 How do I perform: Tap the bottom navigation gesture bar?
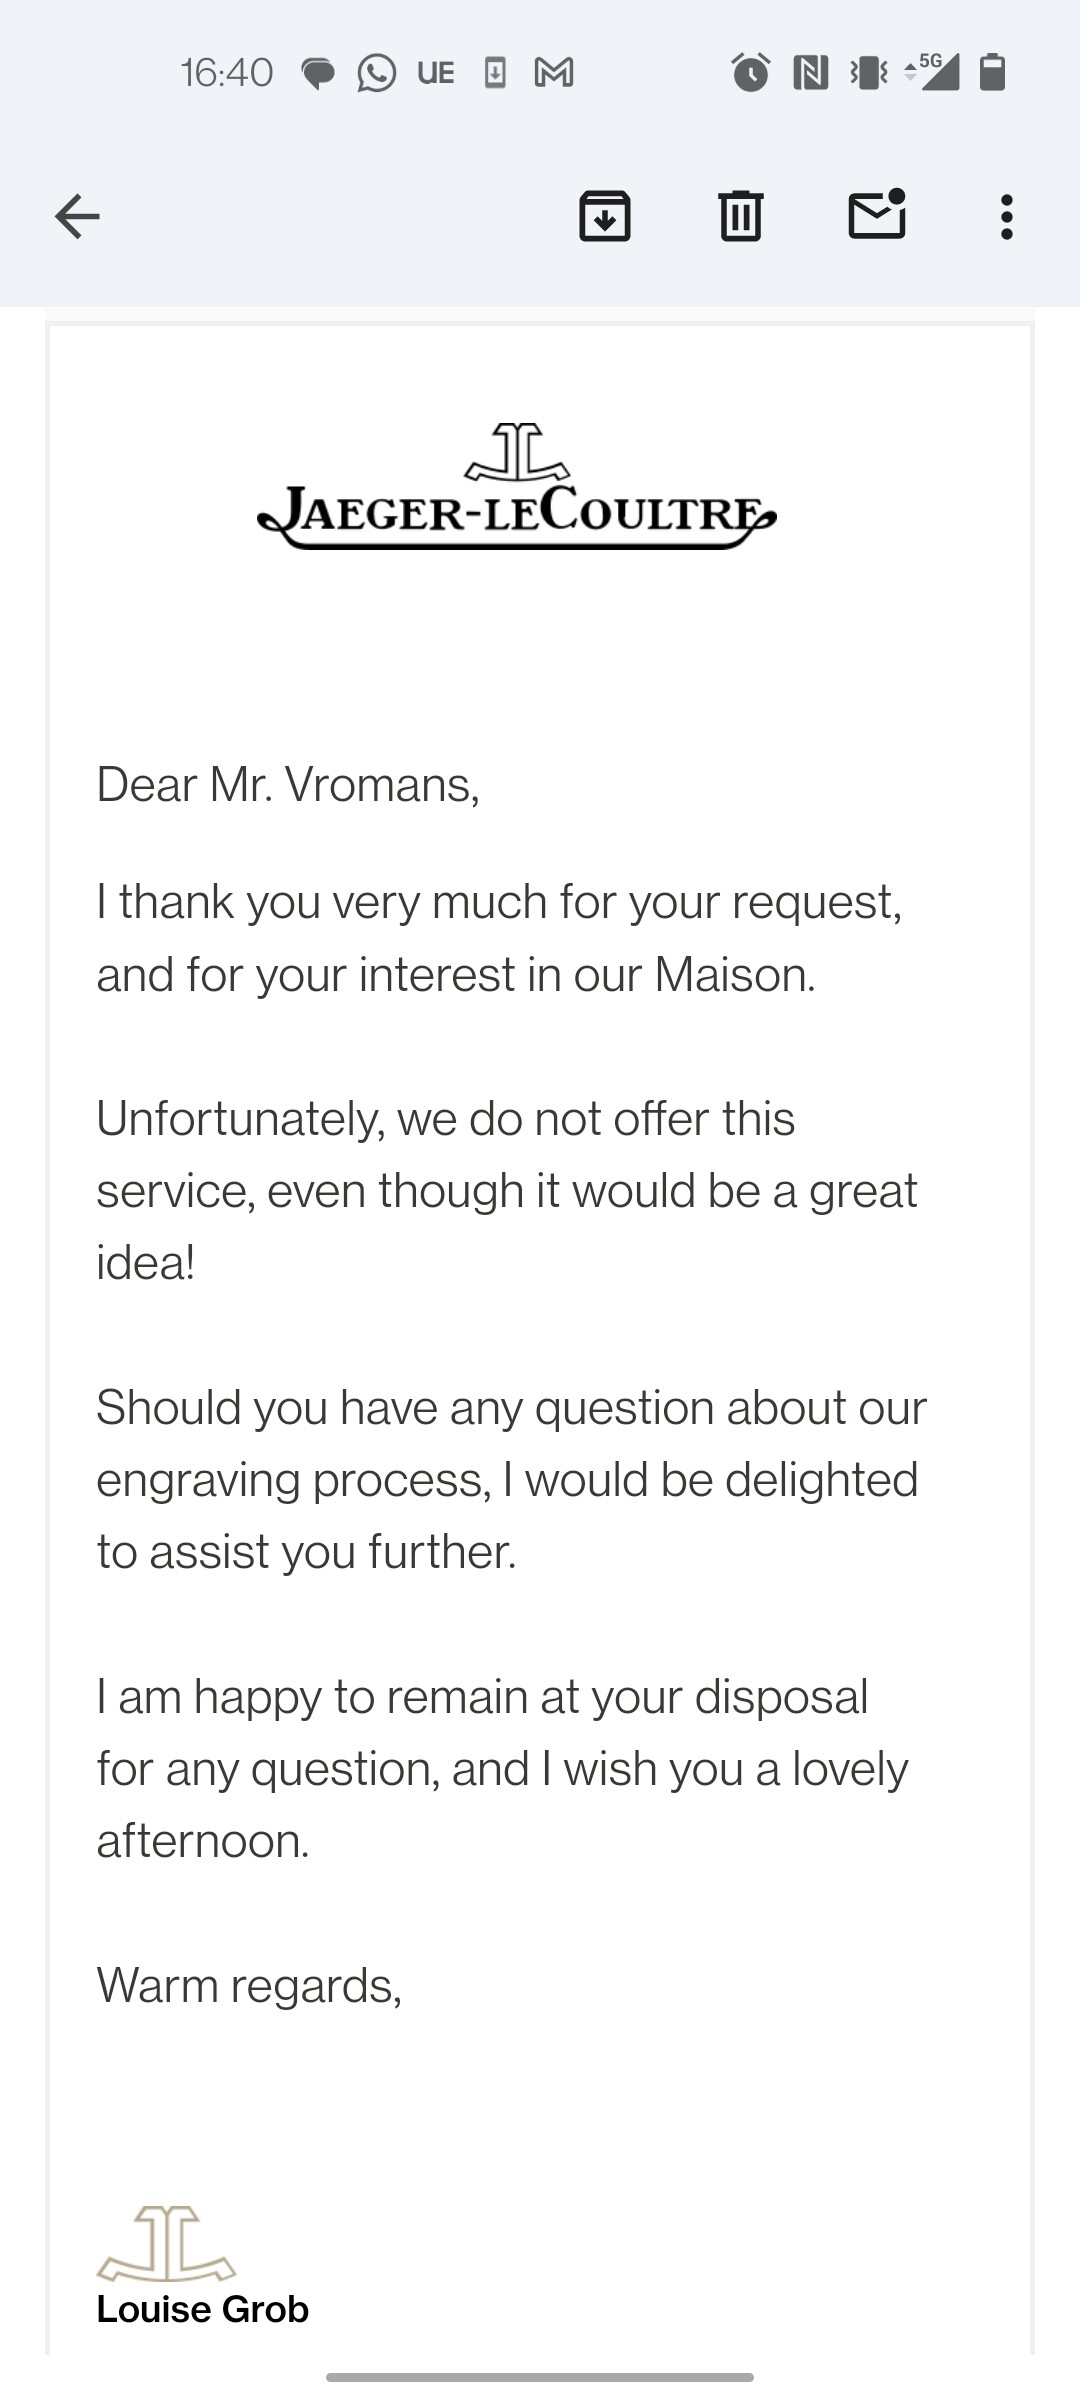(x=540, y=2377)
